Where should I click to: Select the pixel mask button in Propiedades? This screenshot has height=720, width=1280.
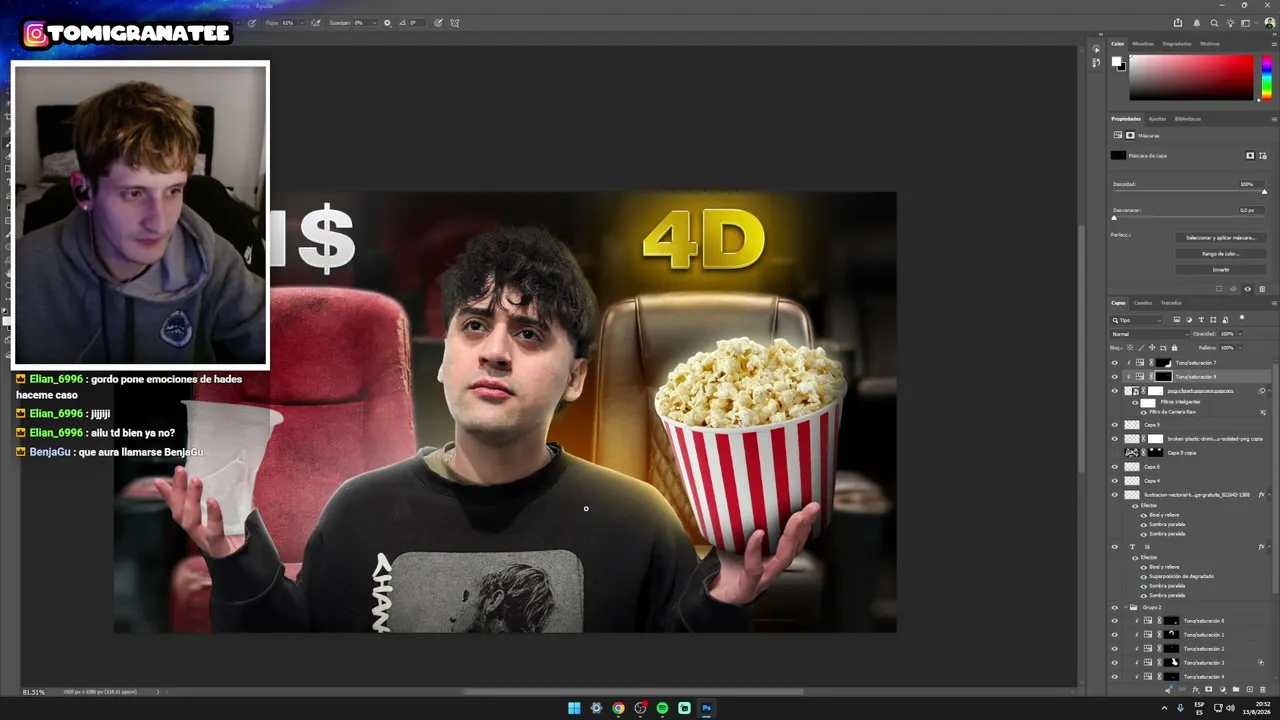coord(1250,156)
